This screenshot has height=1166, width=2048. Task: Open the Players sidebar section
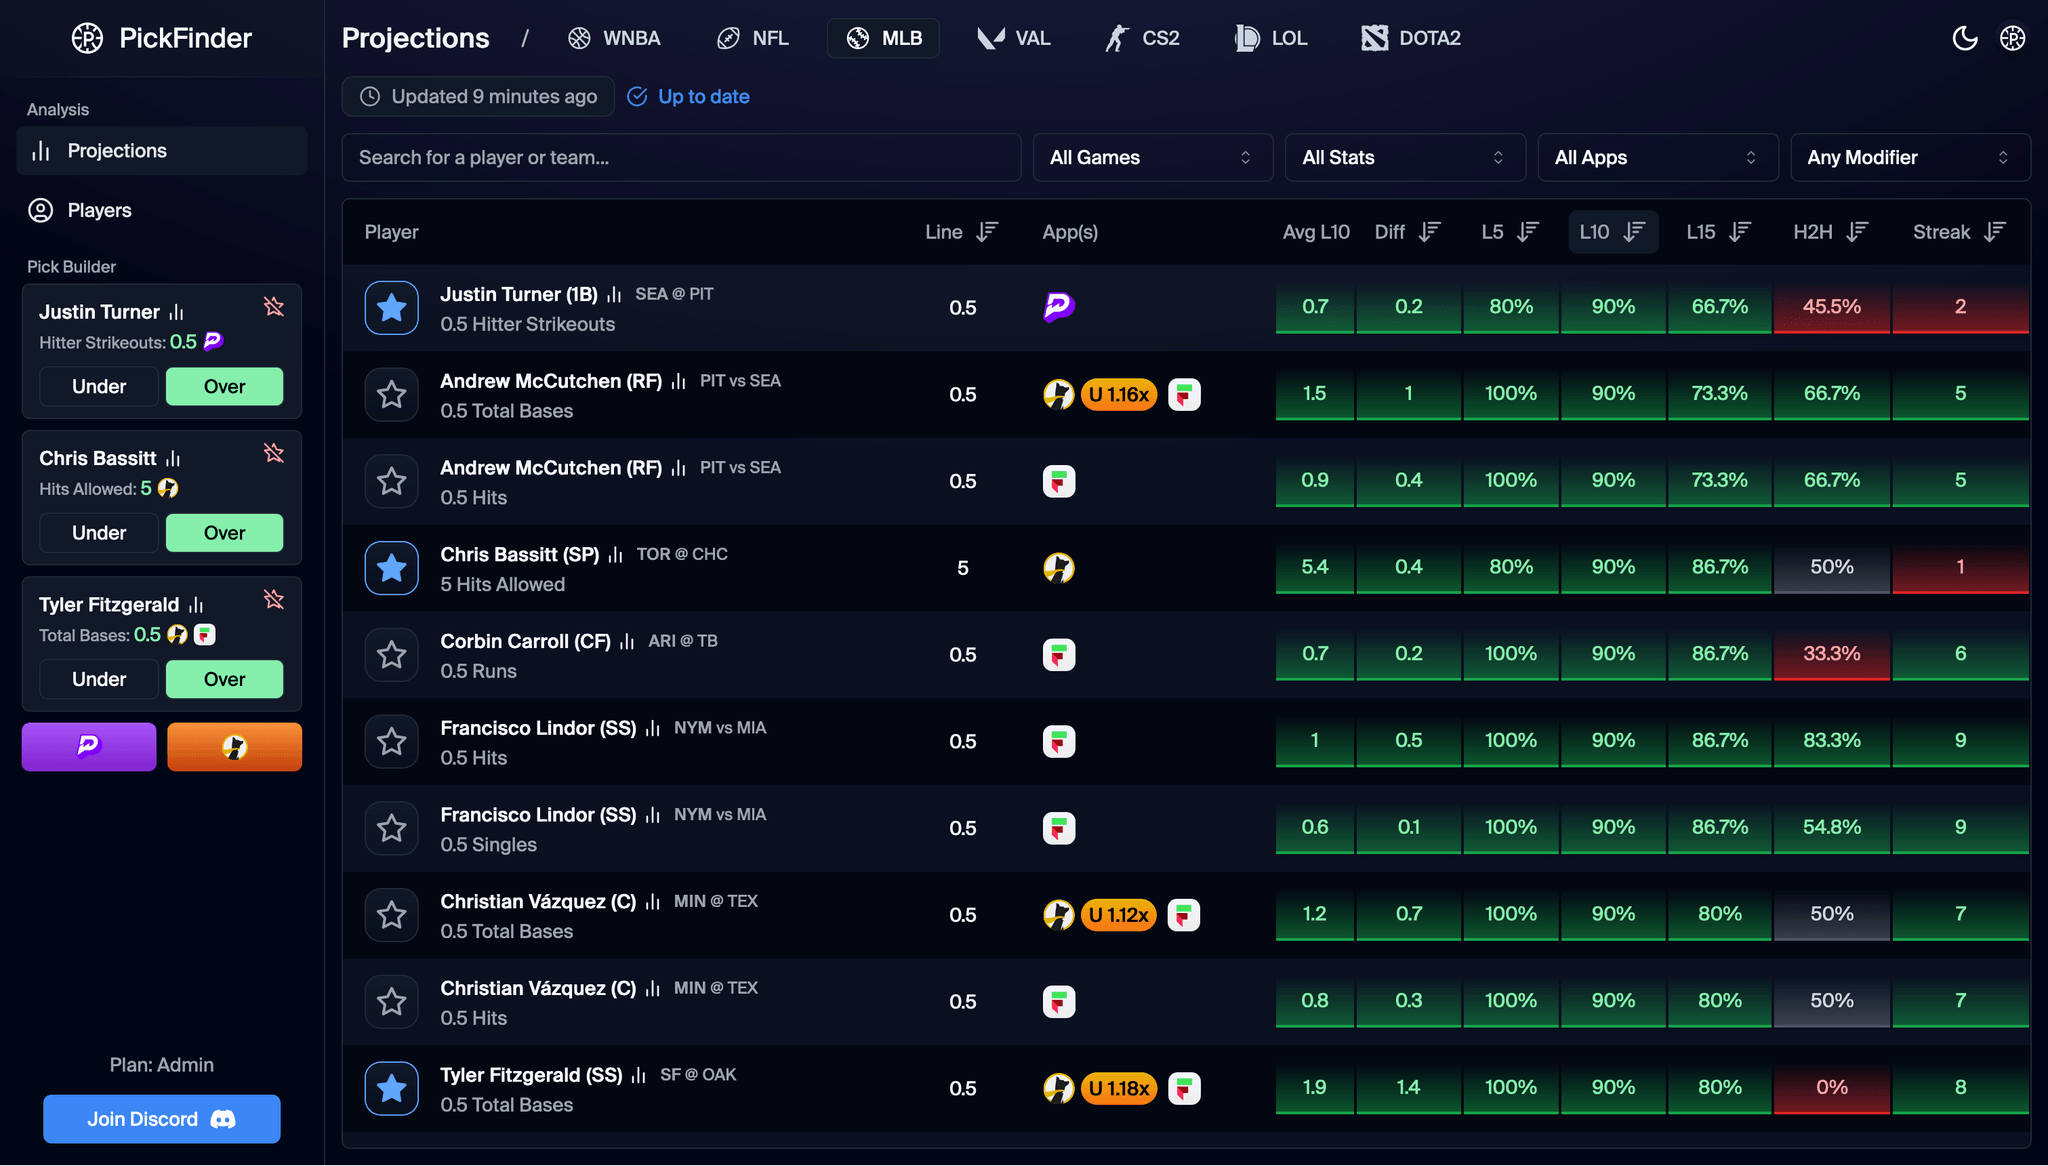click(99, 210)
